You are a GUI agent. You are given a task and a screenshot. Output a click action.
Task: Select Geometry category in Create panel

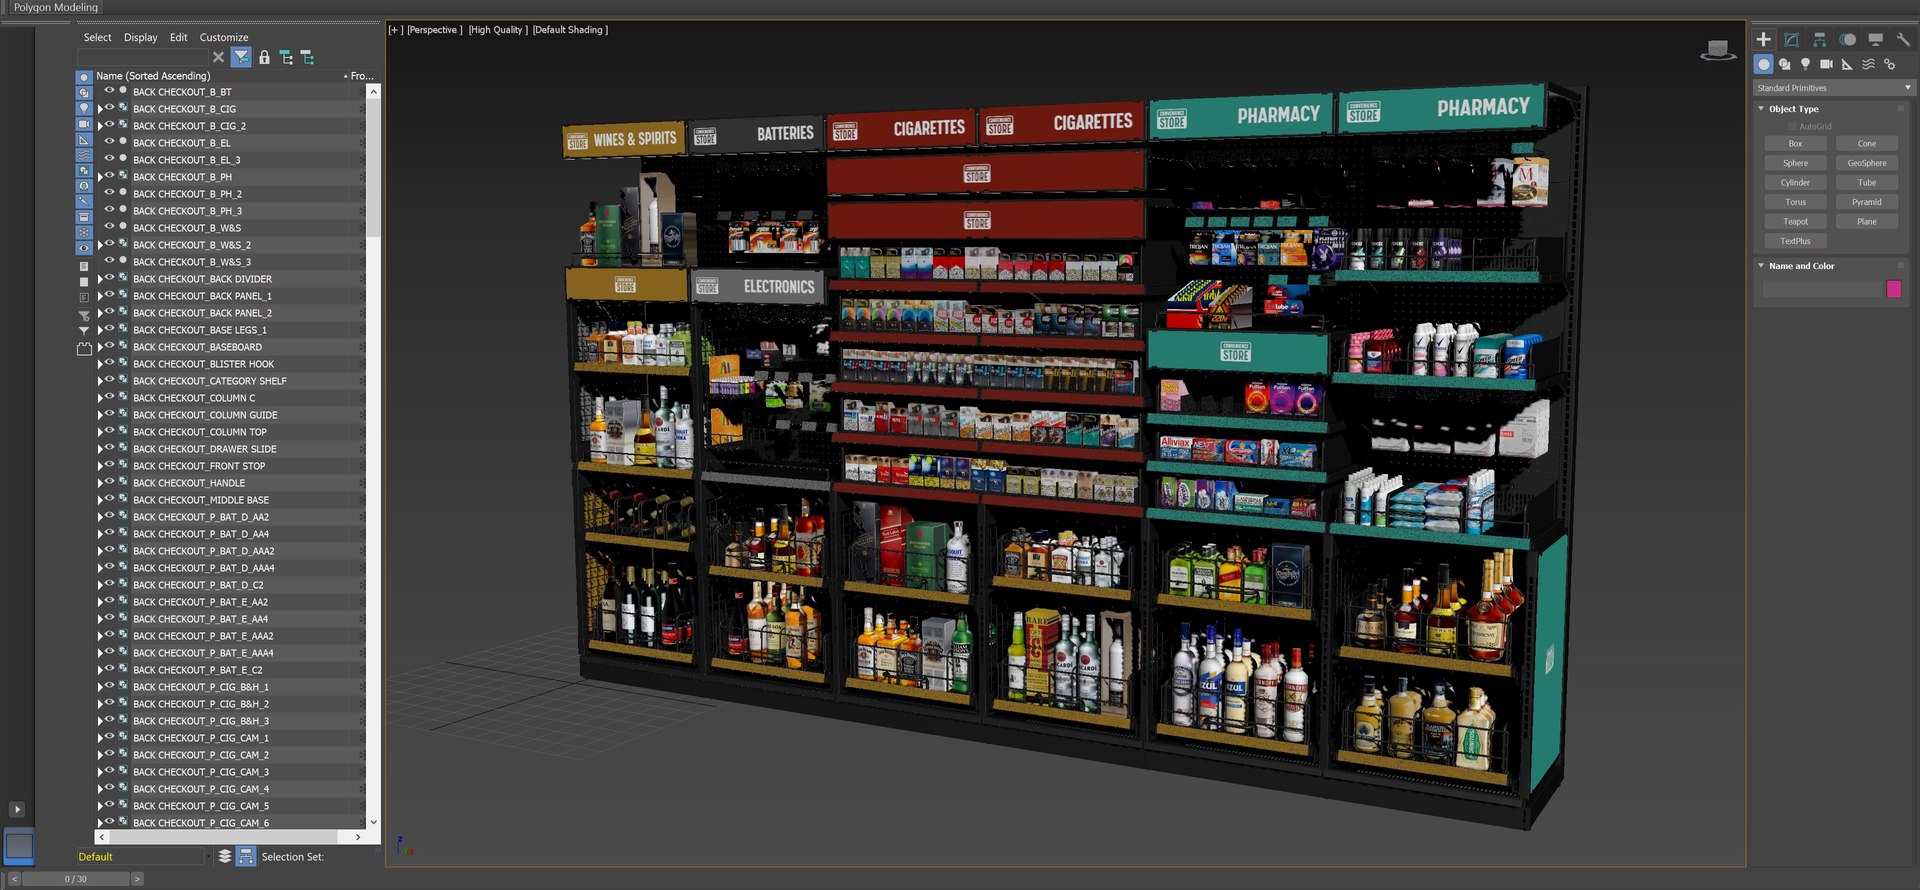[1764, 64]
